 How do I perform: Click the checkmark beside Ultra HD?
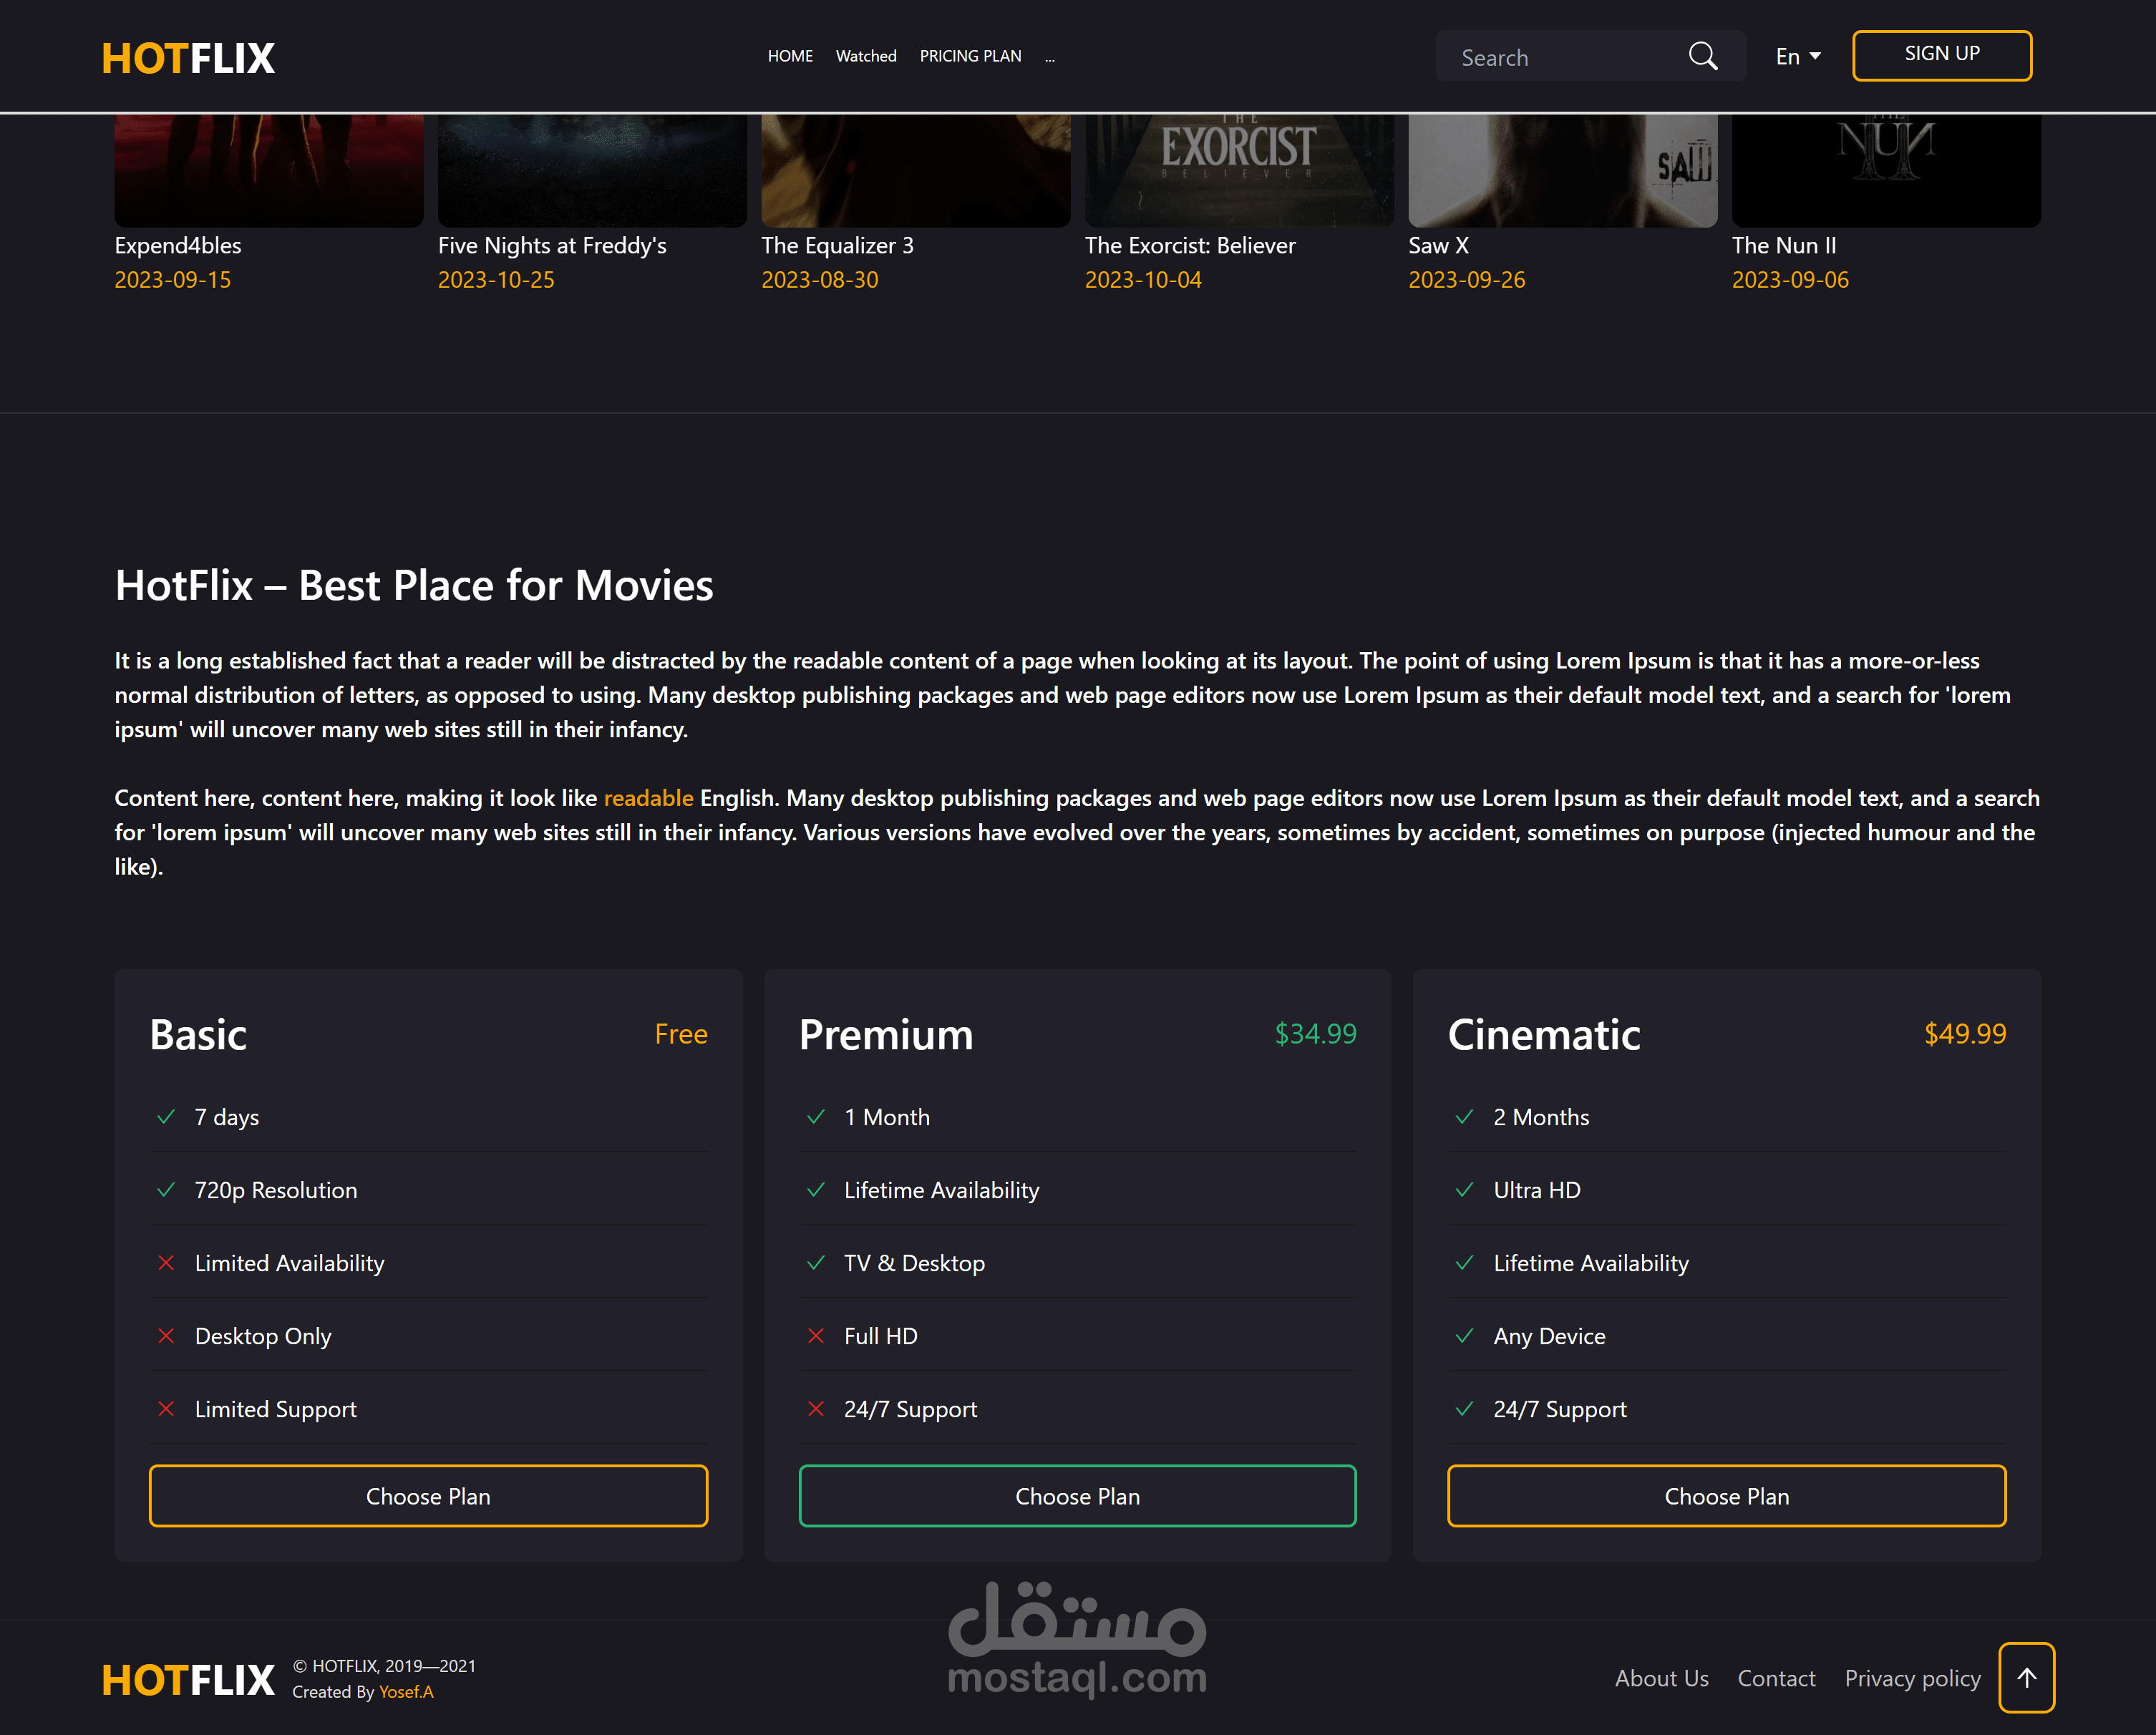[x=1464, y=1190]
